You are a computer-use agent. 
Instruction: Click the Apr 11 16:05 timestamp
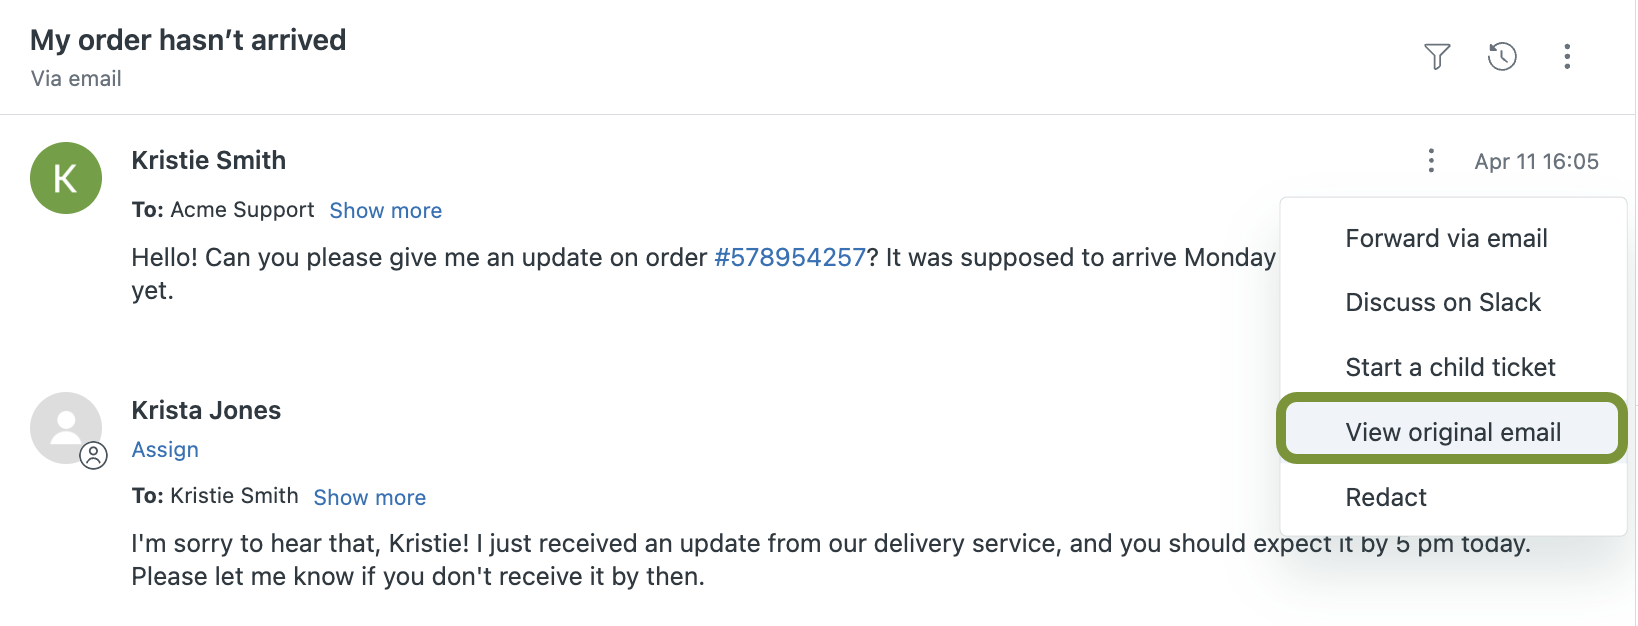click(x=1536, y=162)
